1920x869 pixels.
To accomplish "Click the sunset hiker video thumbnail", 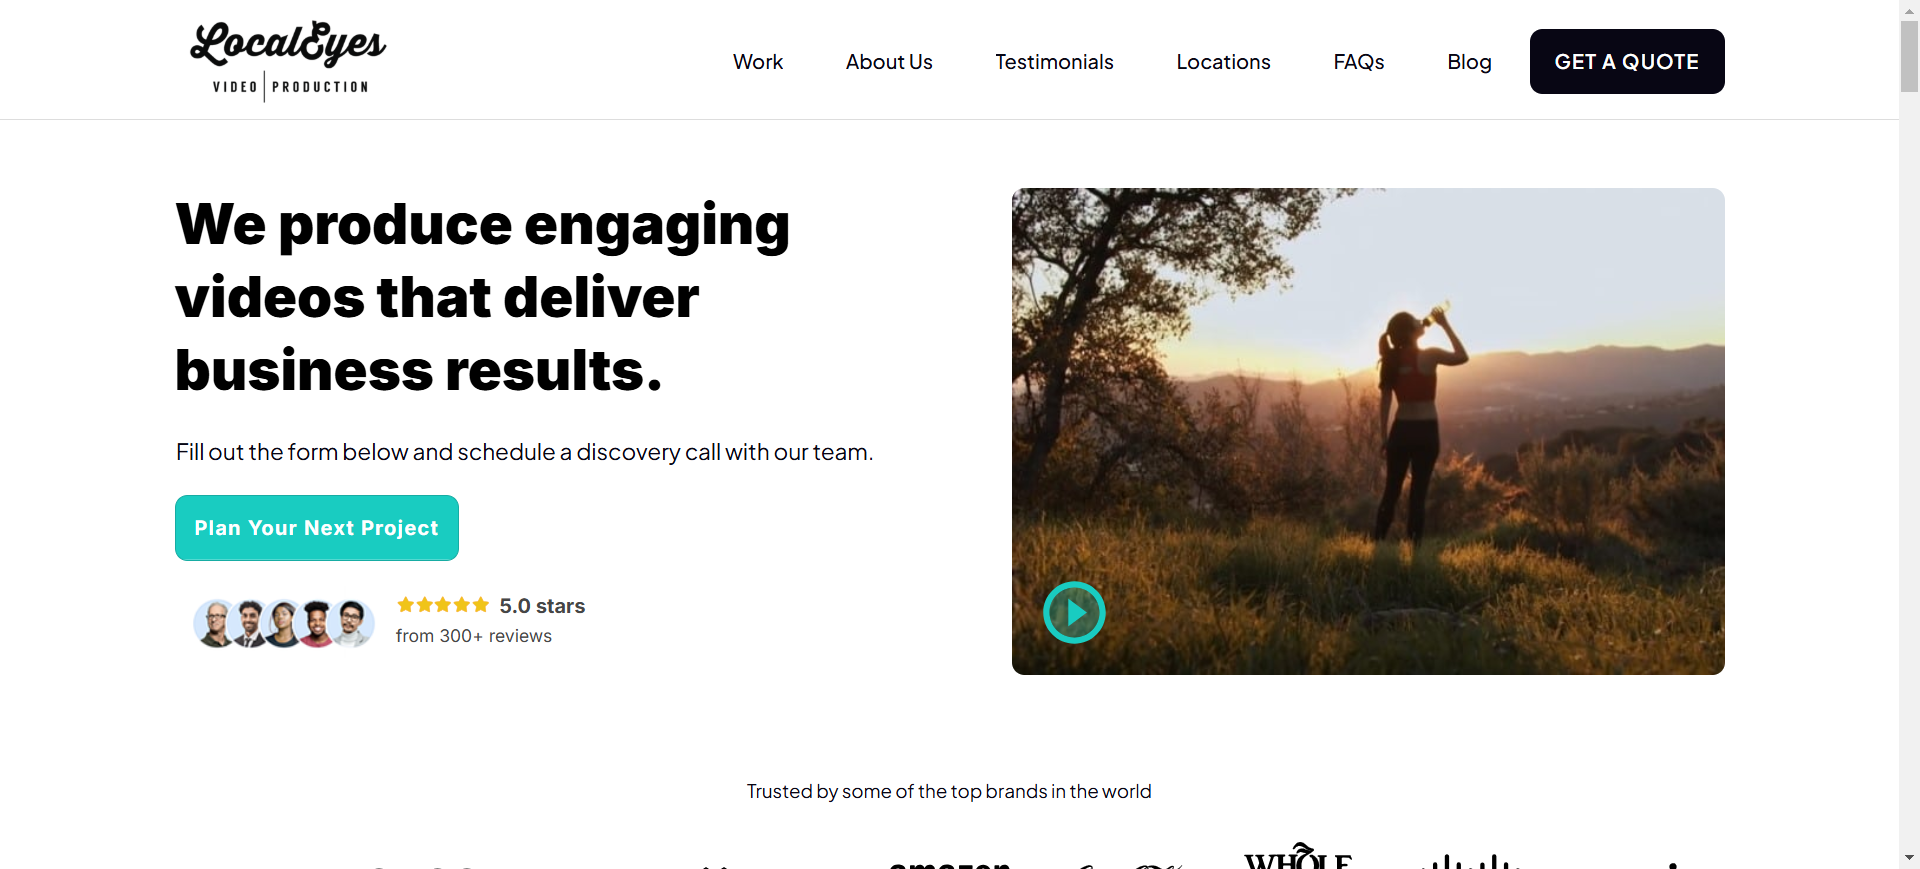I will pos(1368,431).
